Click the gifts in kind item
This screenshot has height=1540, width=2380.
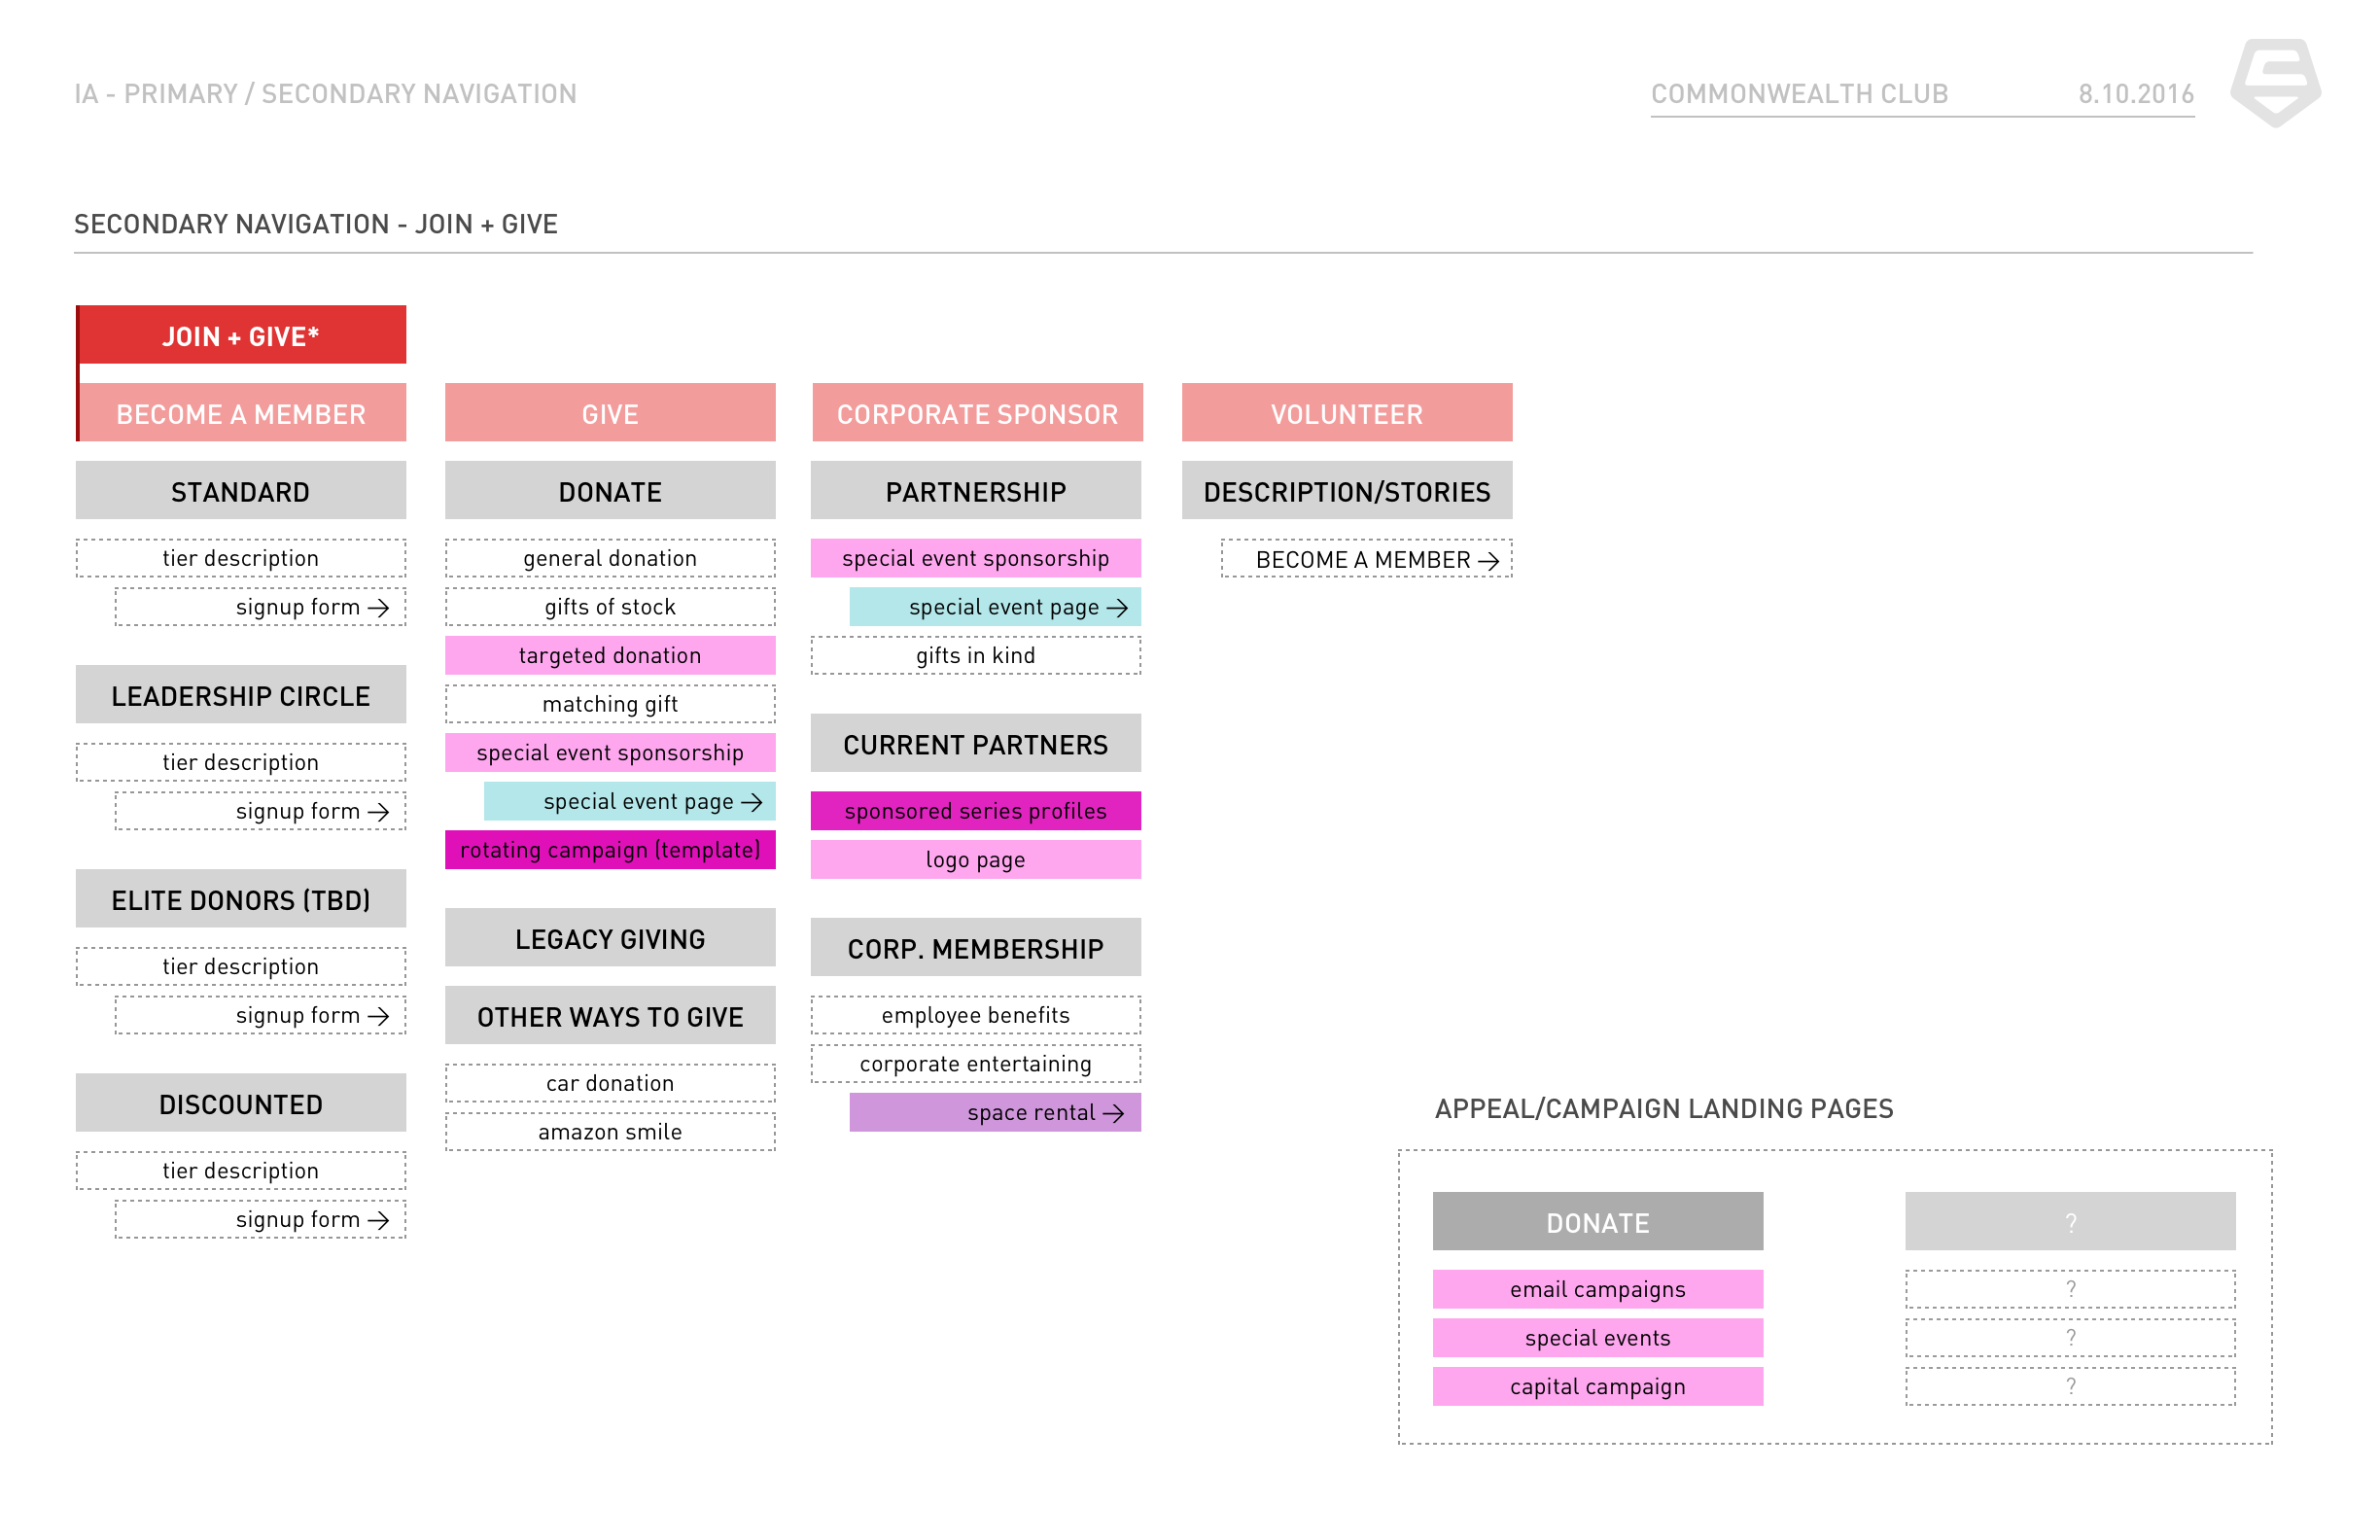tap(976, 655)
